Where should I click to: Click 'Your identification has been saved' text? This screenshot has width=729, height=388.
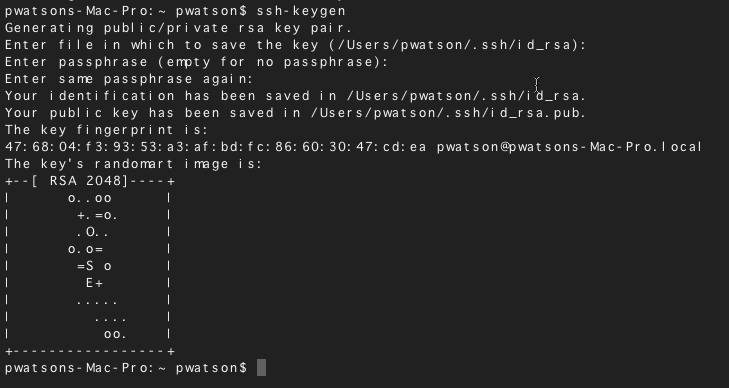157,96
